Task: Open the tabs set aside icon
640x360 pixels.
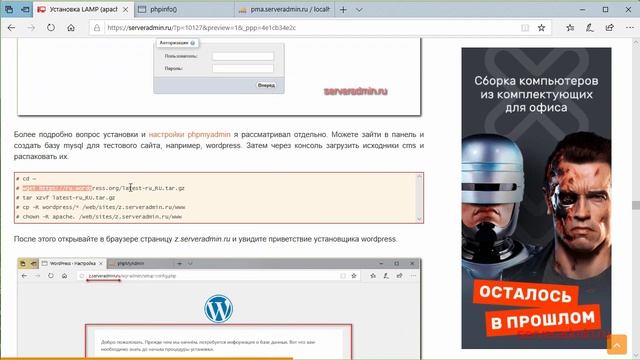Action: pos(9,9)
